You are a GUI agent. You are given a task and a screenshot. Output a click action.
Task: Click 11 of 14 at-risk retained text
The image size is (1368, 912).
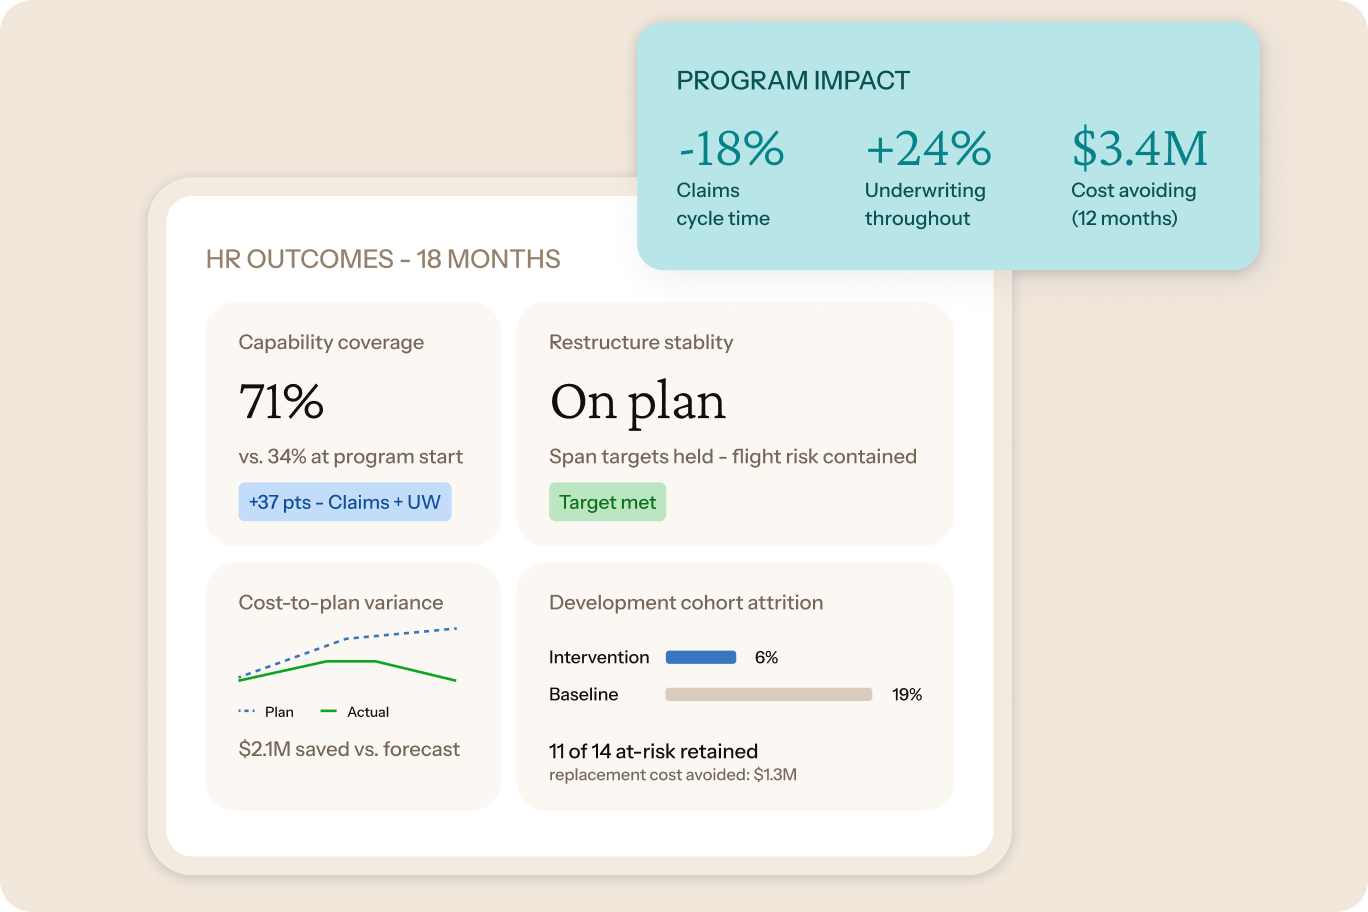click(653, 751)
